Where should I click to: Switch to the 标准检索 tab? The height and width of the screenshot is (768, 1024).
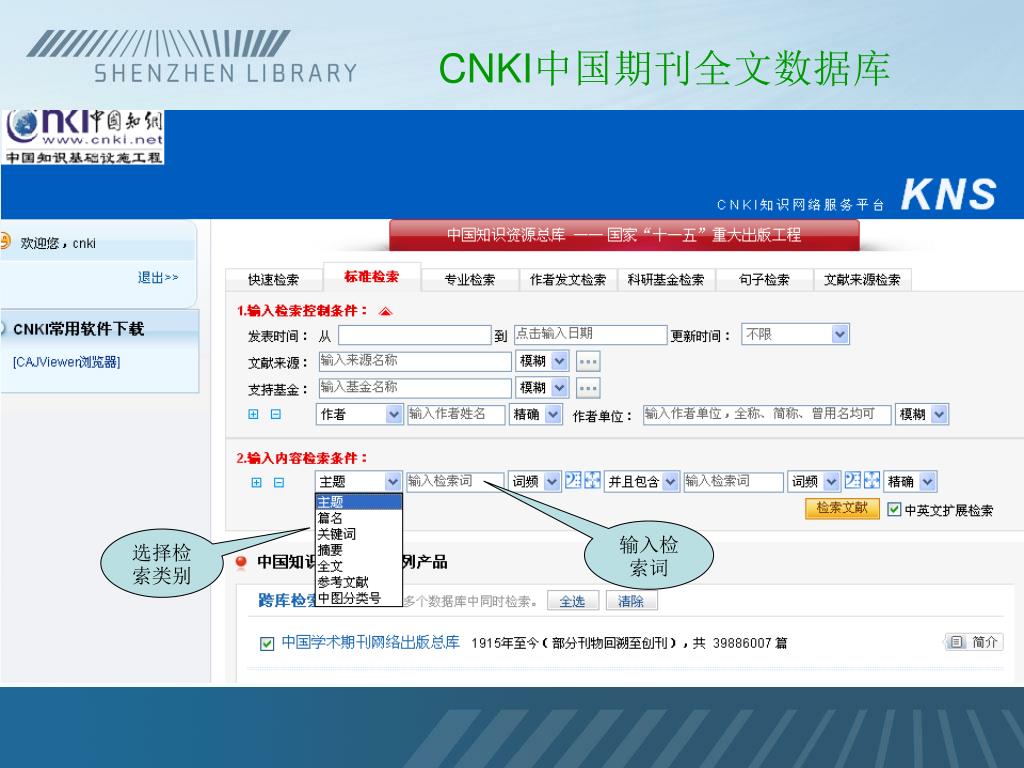pyautogui.click(x=372, y=277)
